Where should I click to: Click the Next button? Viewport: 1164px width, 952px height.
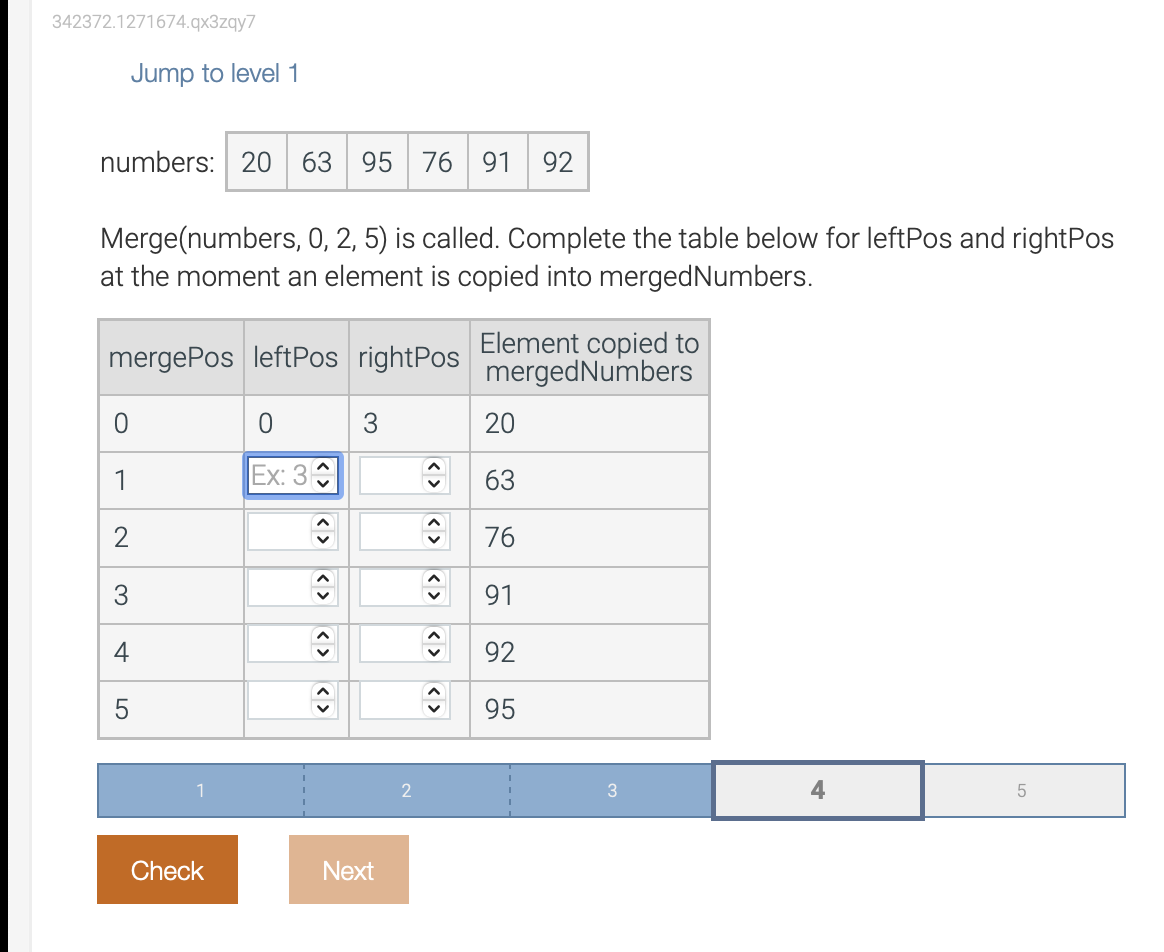point(348,869)
